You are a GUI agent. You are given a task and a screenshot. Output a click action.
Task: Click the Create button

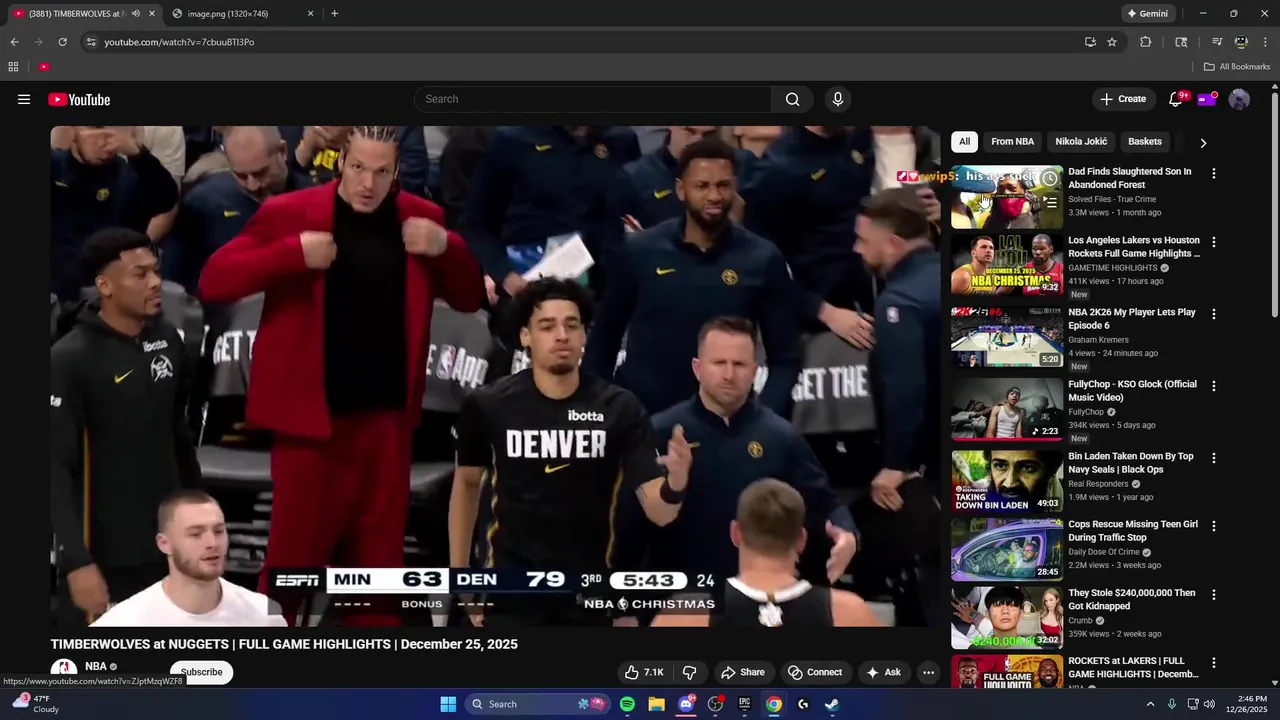coord(1123,99)
